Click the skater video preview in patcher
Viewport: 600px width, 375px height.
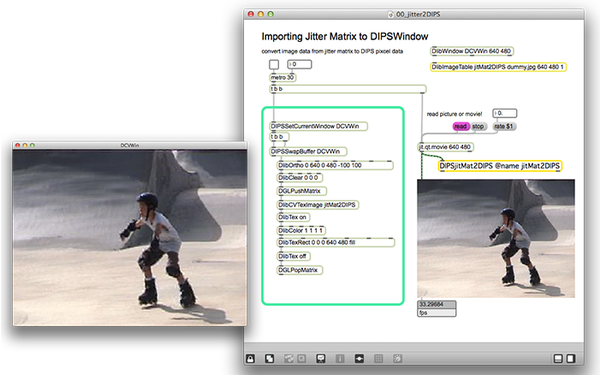click(496, 238)
